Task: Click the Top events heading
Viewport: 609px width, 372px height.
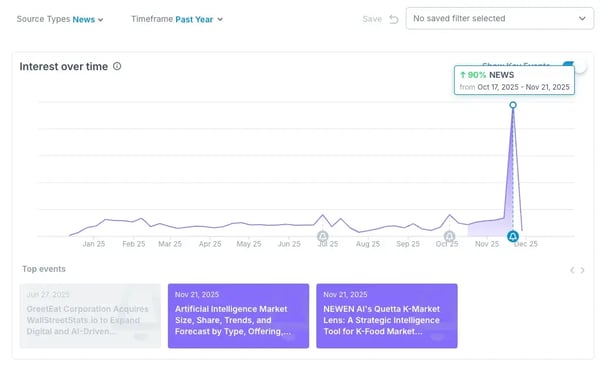Action: click(44, 269)
